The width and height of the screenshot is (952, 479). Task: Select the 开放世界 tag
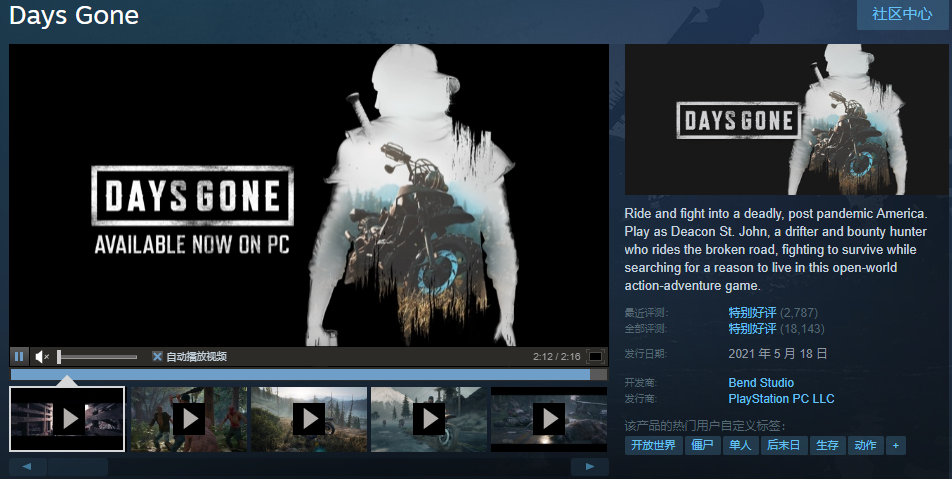[653, 445]
